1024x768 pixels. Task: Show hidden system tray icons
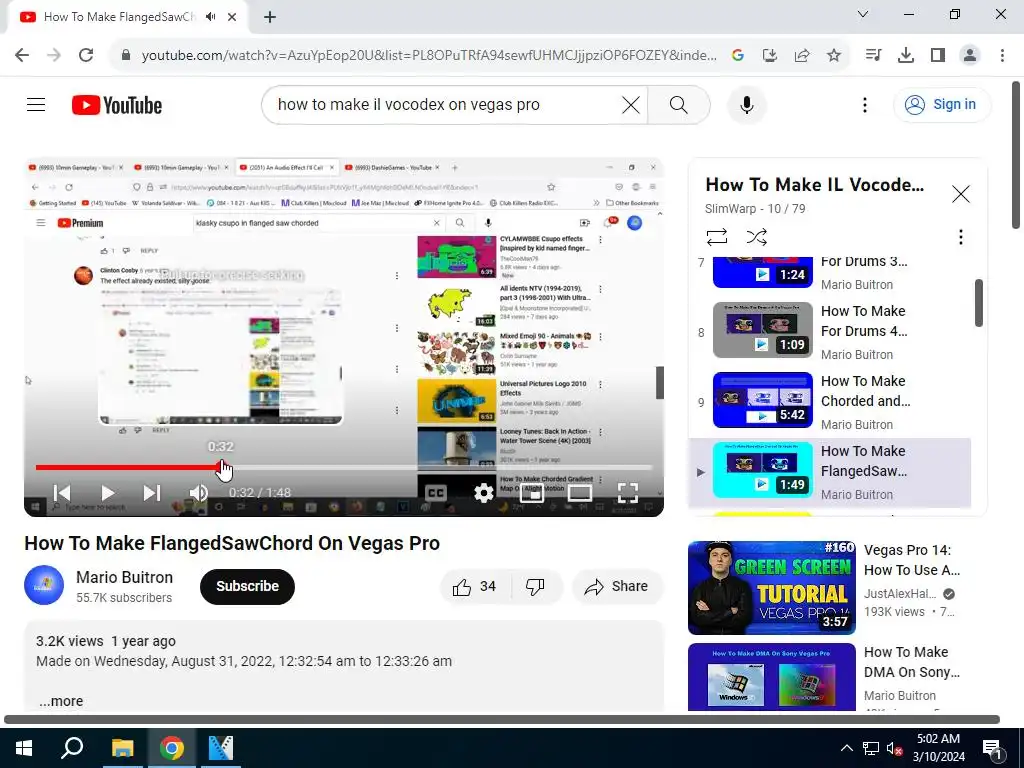(x=846, y=748)
